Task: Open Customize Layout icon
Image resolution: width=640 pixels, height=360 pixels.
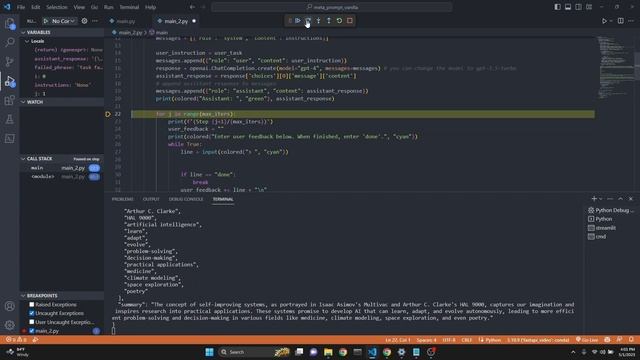Action: pos(589,7)
